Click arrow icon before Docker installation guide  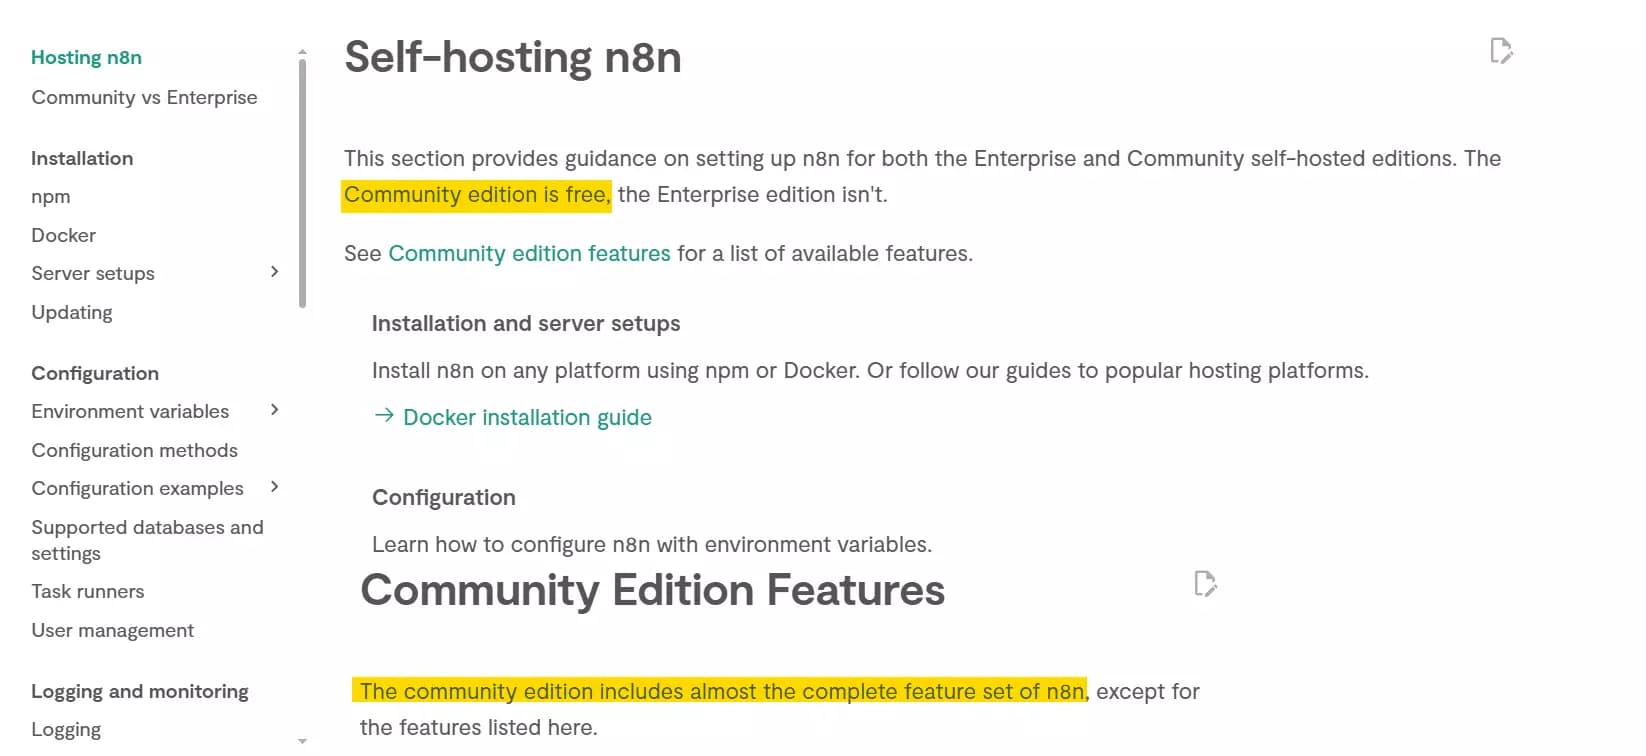click(384, 416)
